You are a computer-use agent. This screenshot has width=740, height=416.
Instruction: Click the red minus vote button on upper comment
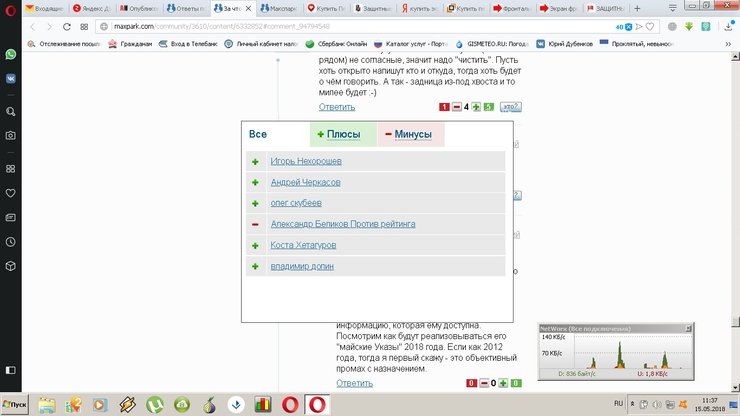(456, 107)
